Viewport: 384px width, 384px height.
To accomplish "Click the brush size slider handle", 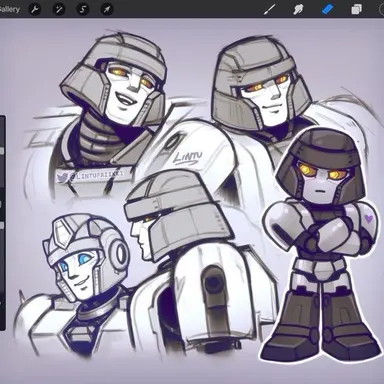I will (2, 151).
